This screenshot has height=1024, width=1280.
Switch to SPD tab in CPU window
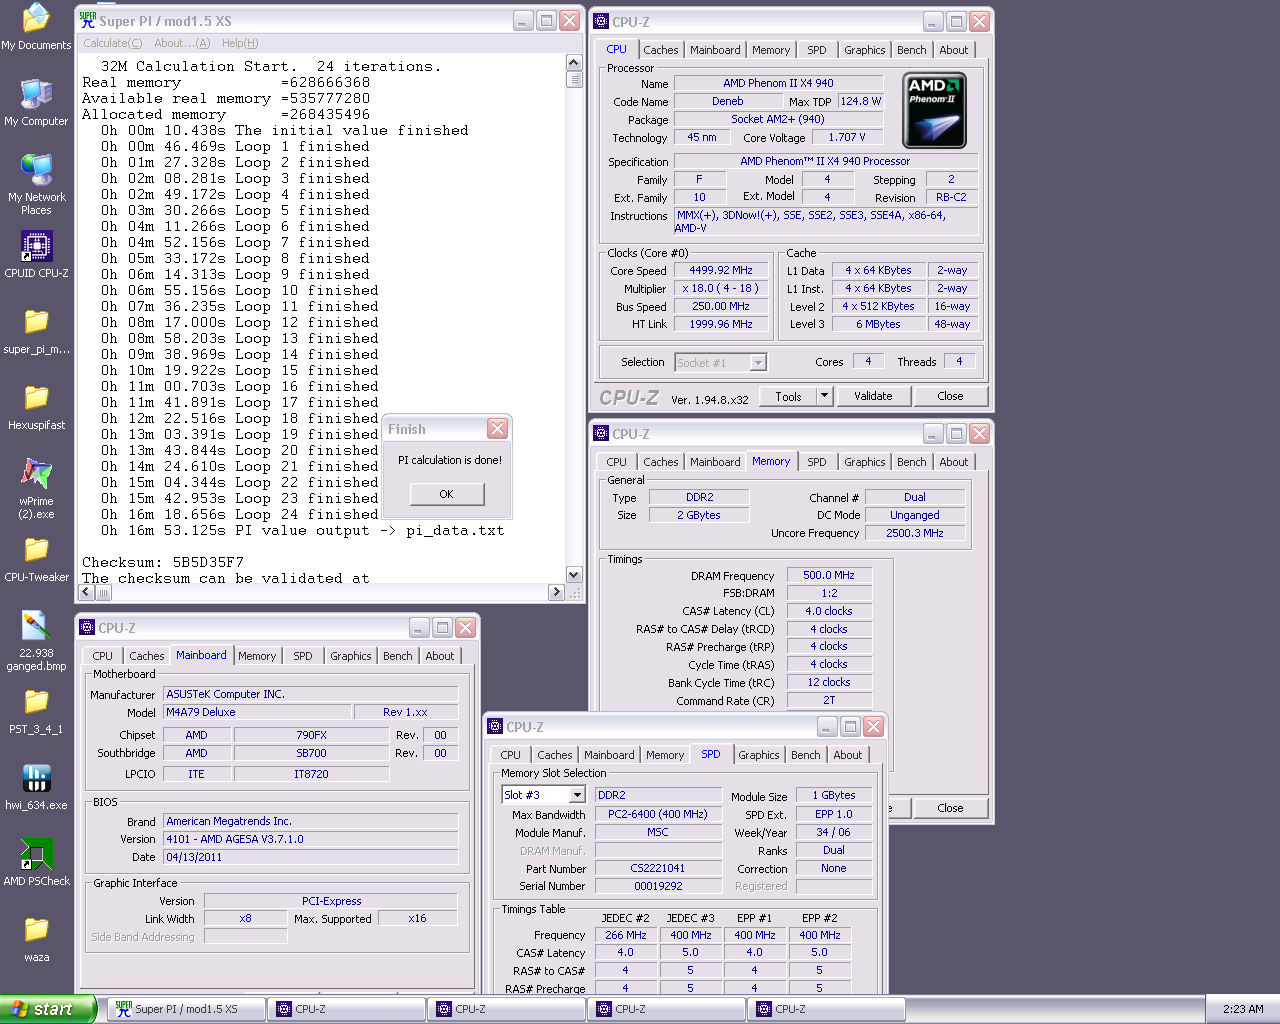tap(817, 50)
